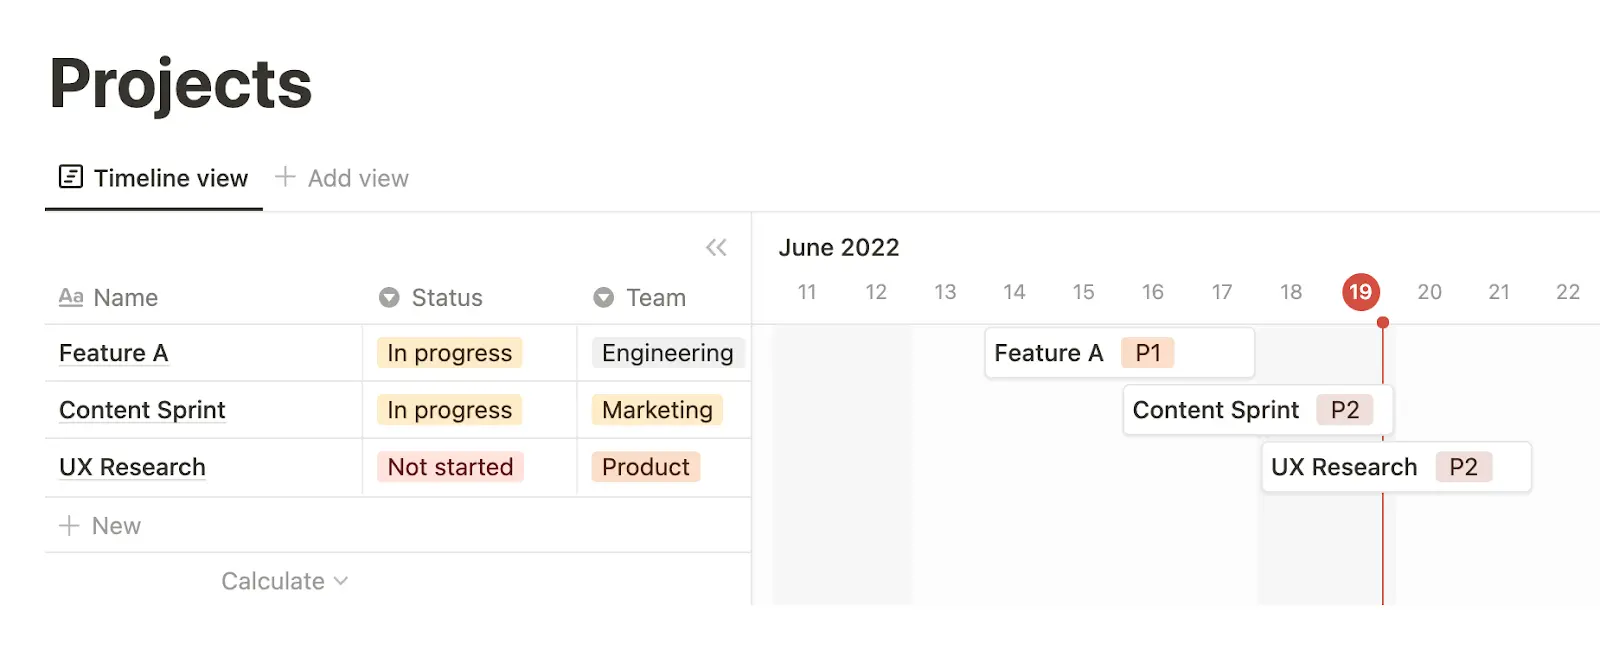Click the plus icon next to New
Screen dimensions: 1600x650
69,525
